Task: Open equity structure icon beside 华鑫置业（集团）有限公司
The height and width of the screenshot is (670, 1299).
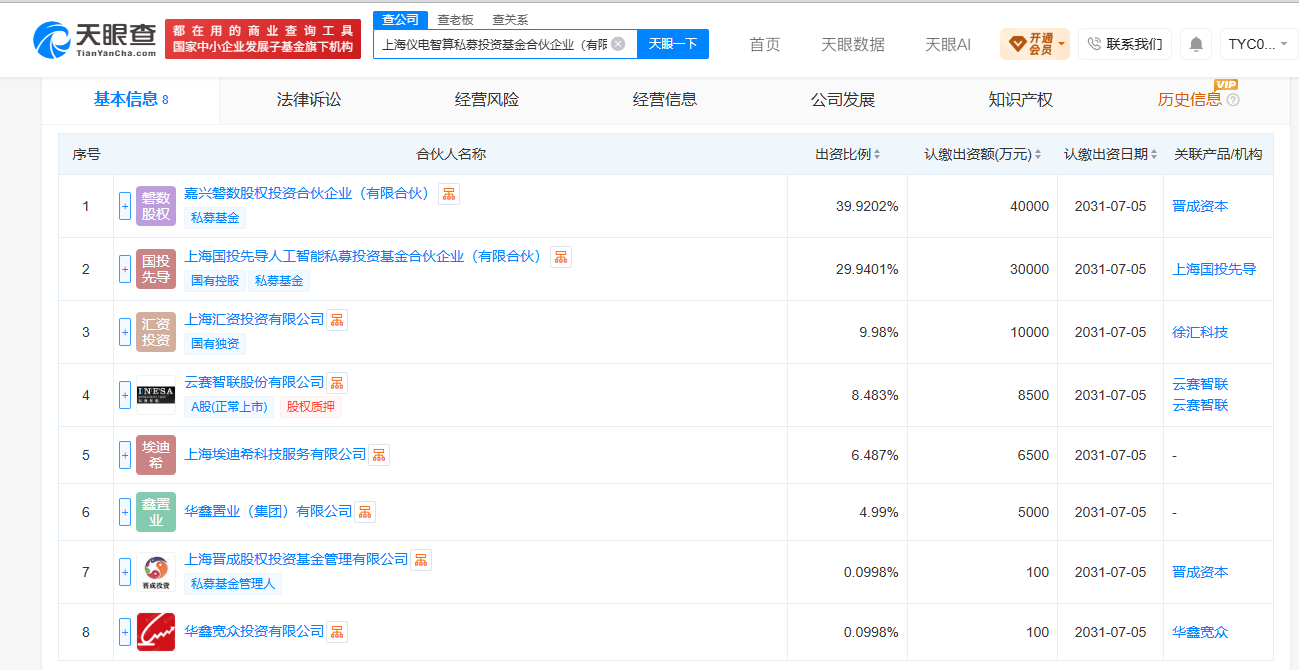Action: tap(365, 512)
